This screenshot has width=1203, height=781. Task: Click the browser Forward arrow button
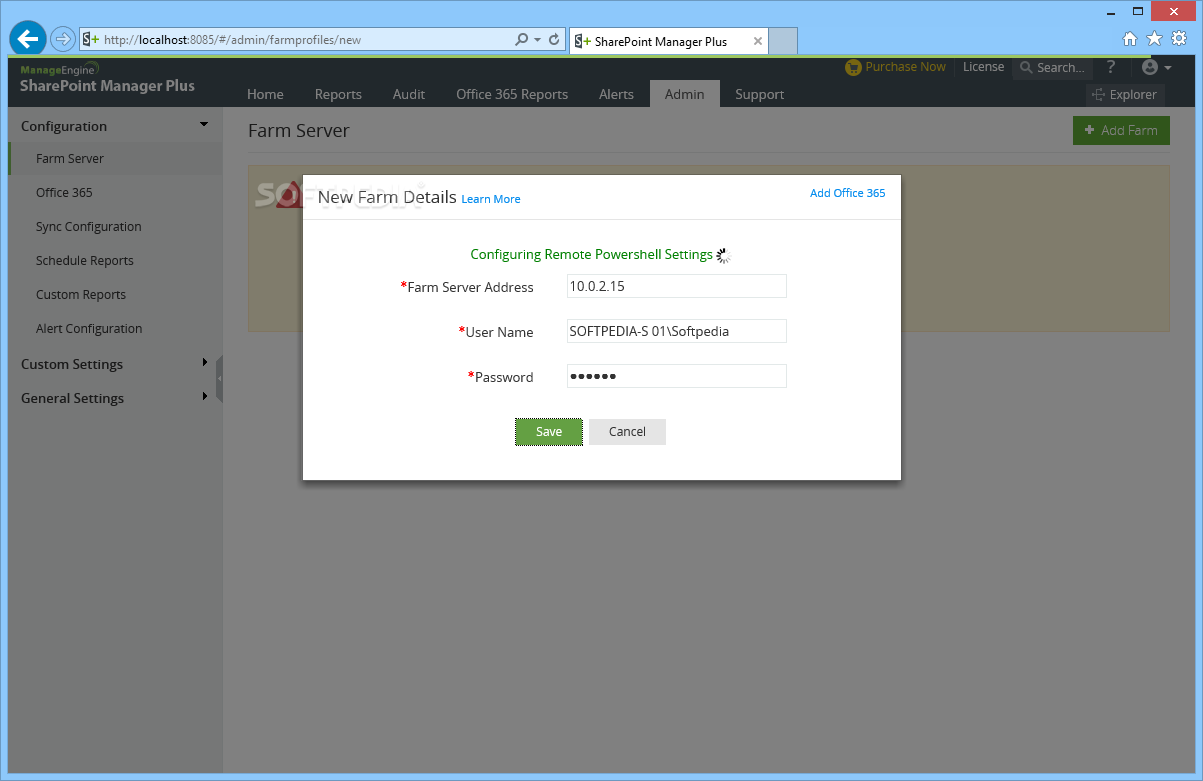[x=63, y=39]
